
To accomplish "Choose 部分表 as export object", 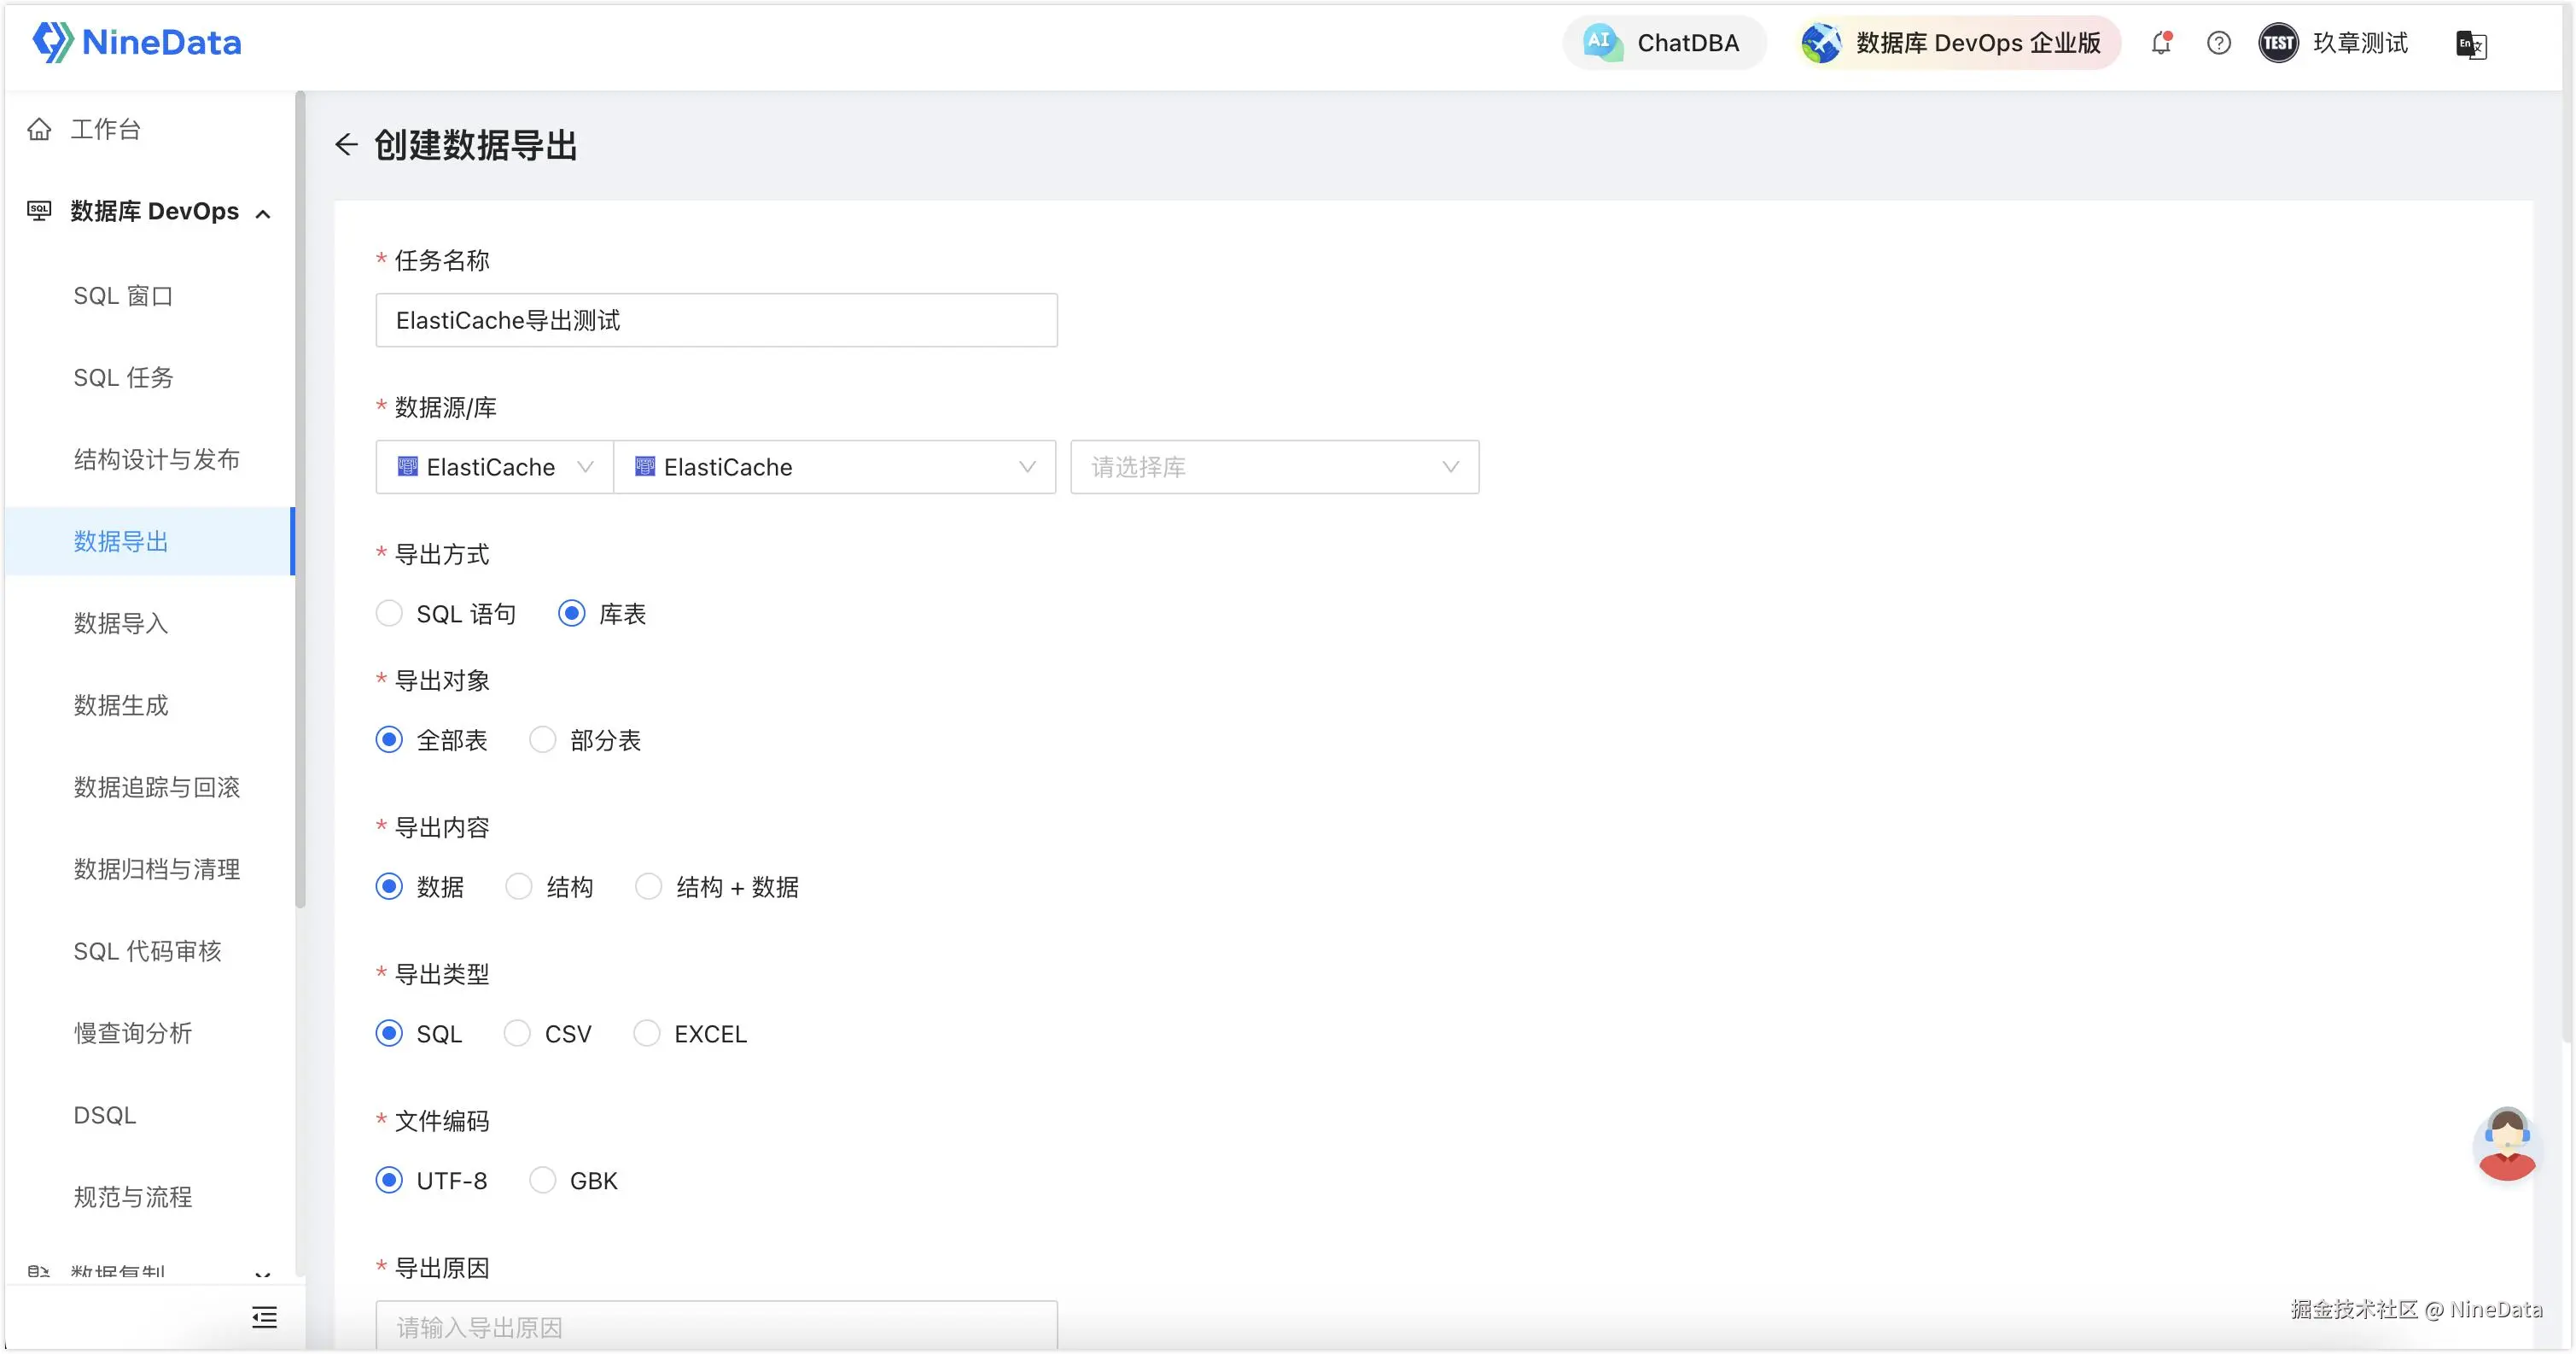I will 542,740.
